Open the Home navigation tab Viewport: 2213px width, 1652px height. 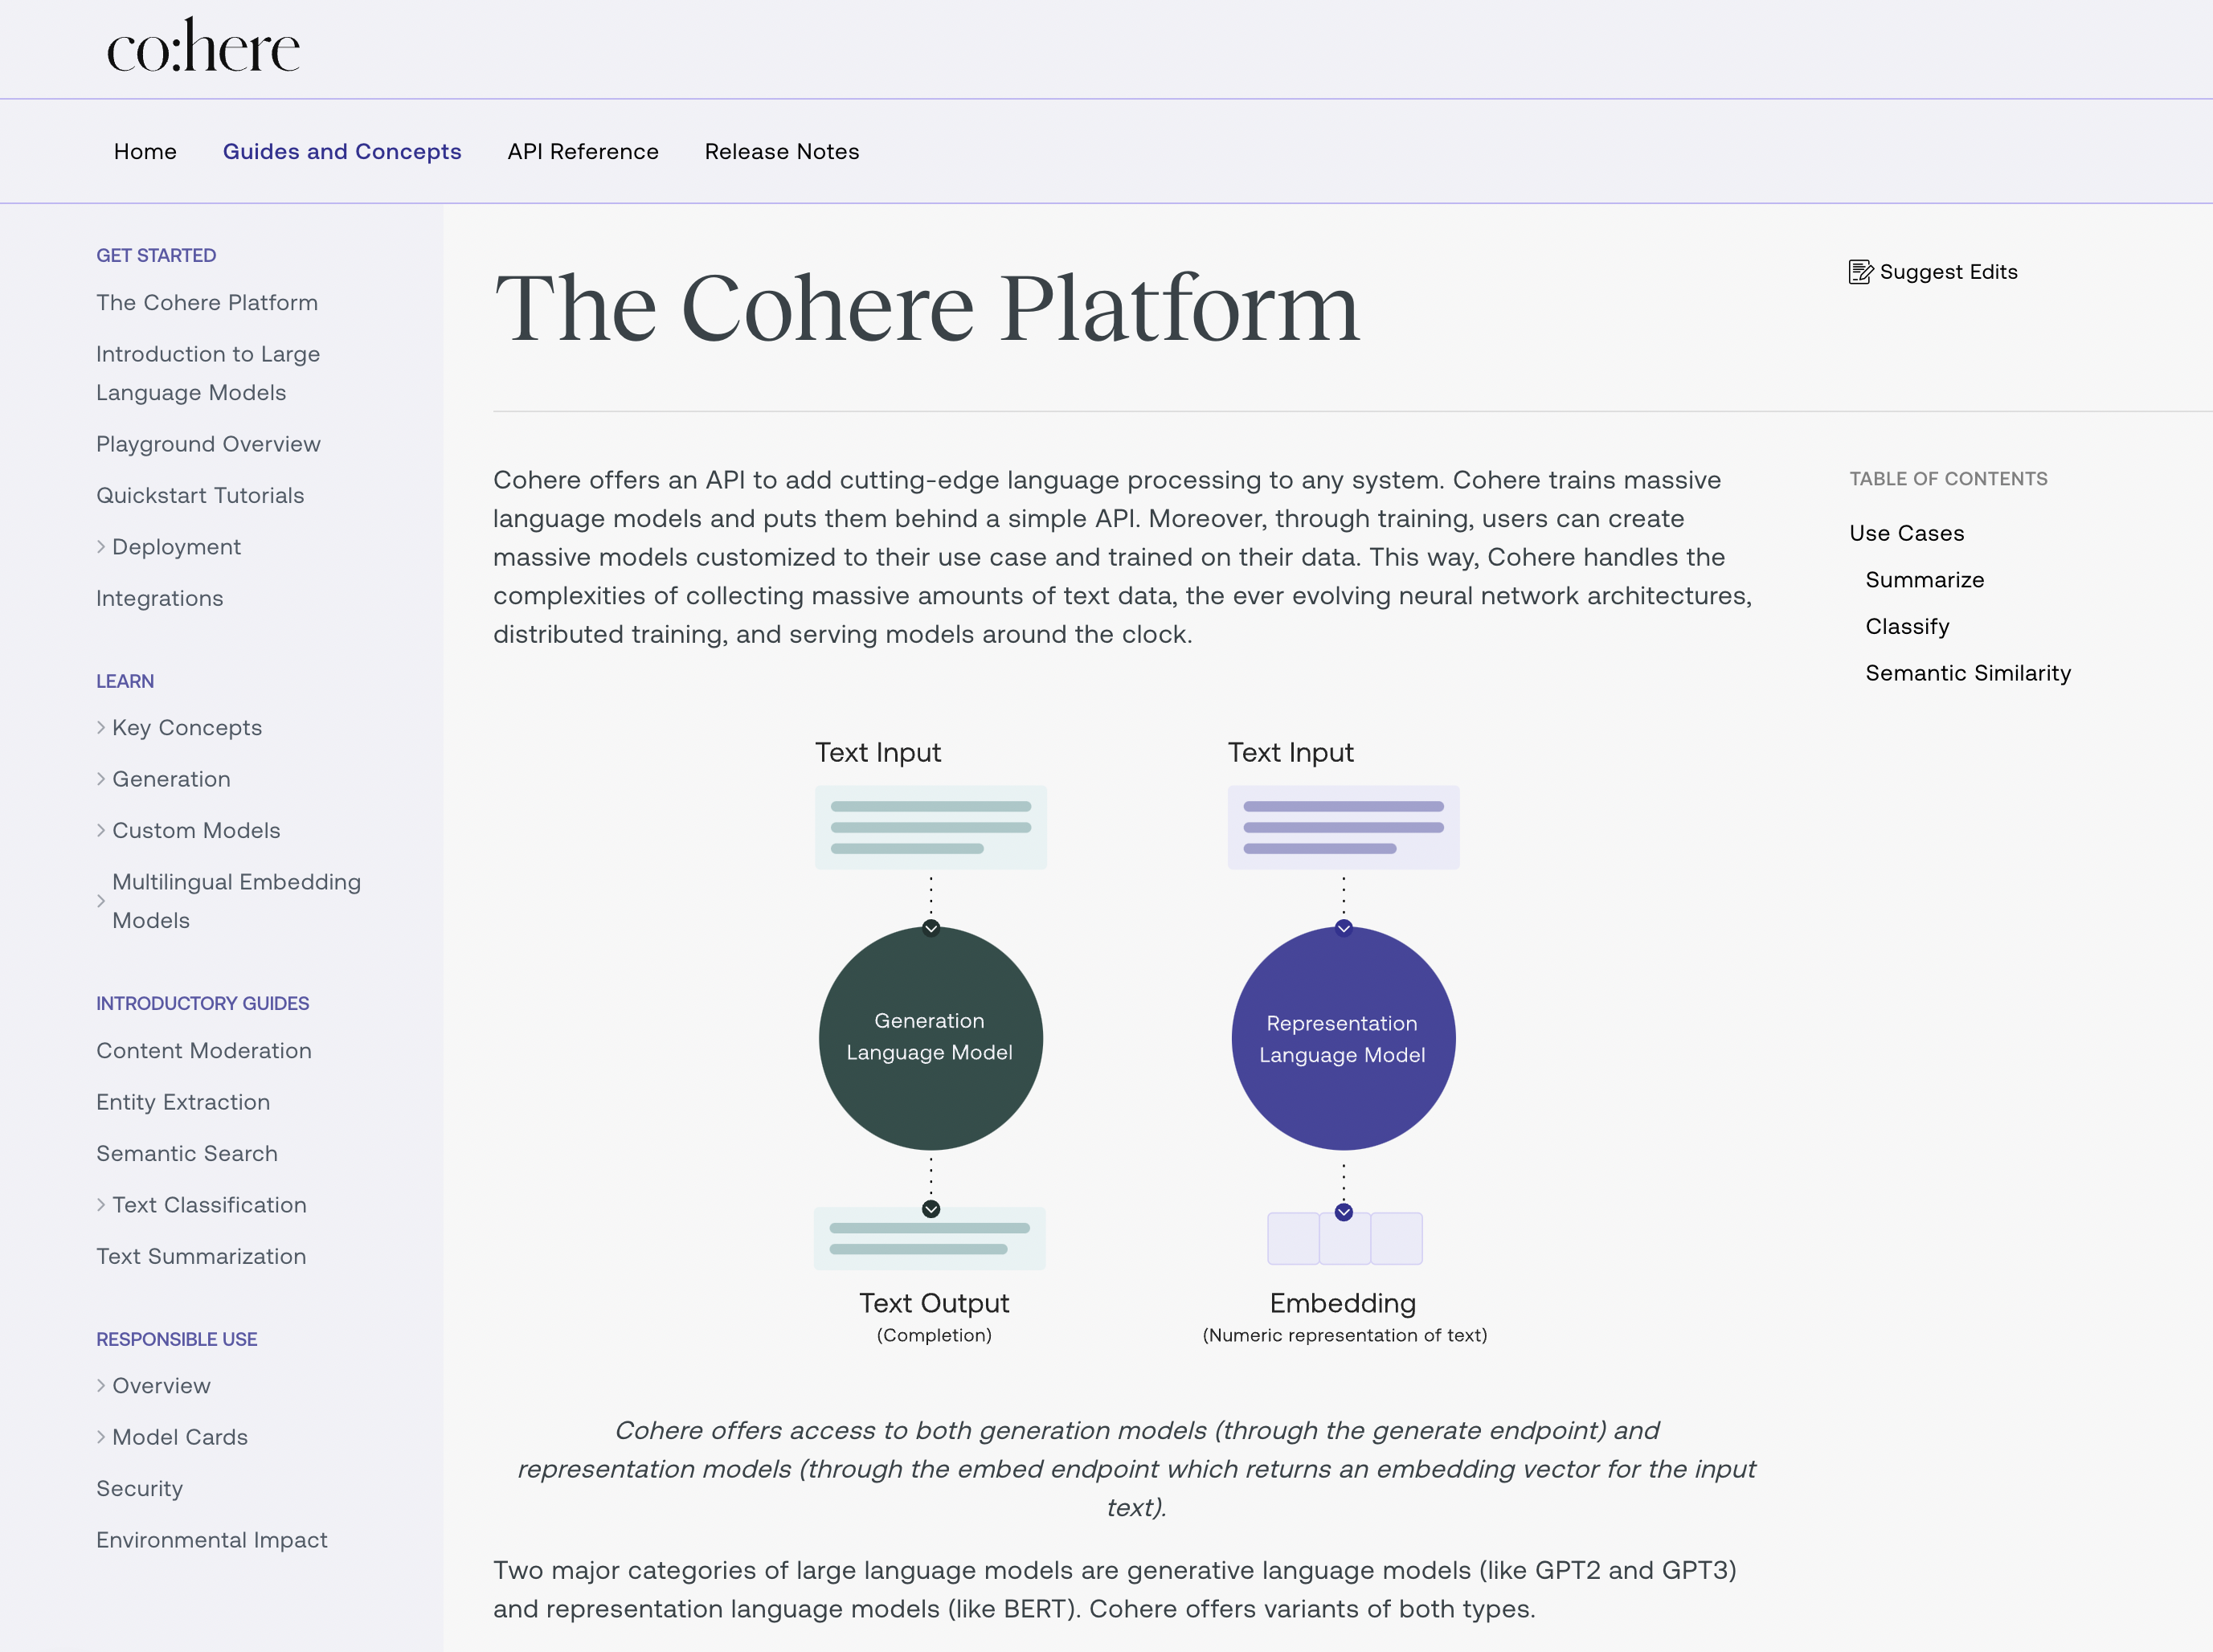tap(145, 151)
